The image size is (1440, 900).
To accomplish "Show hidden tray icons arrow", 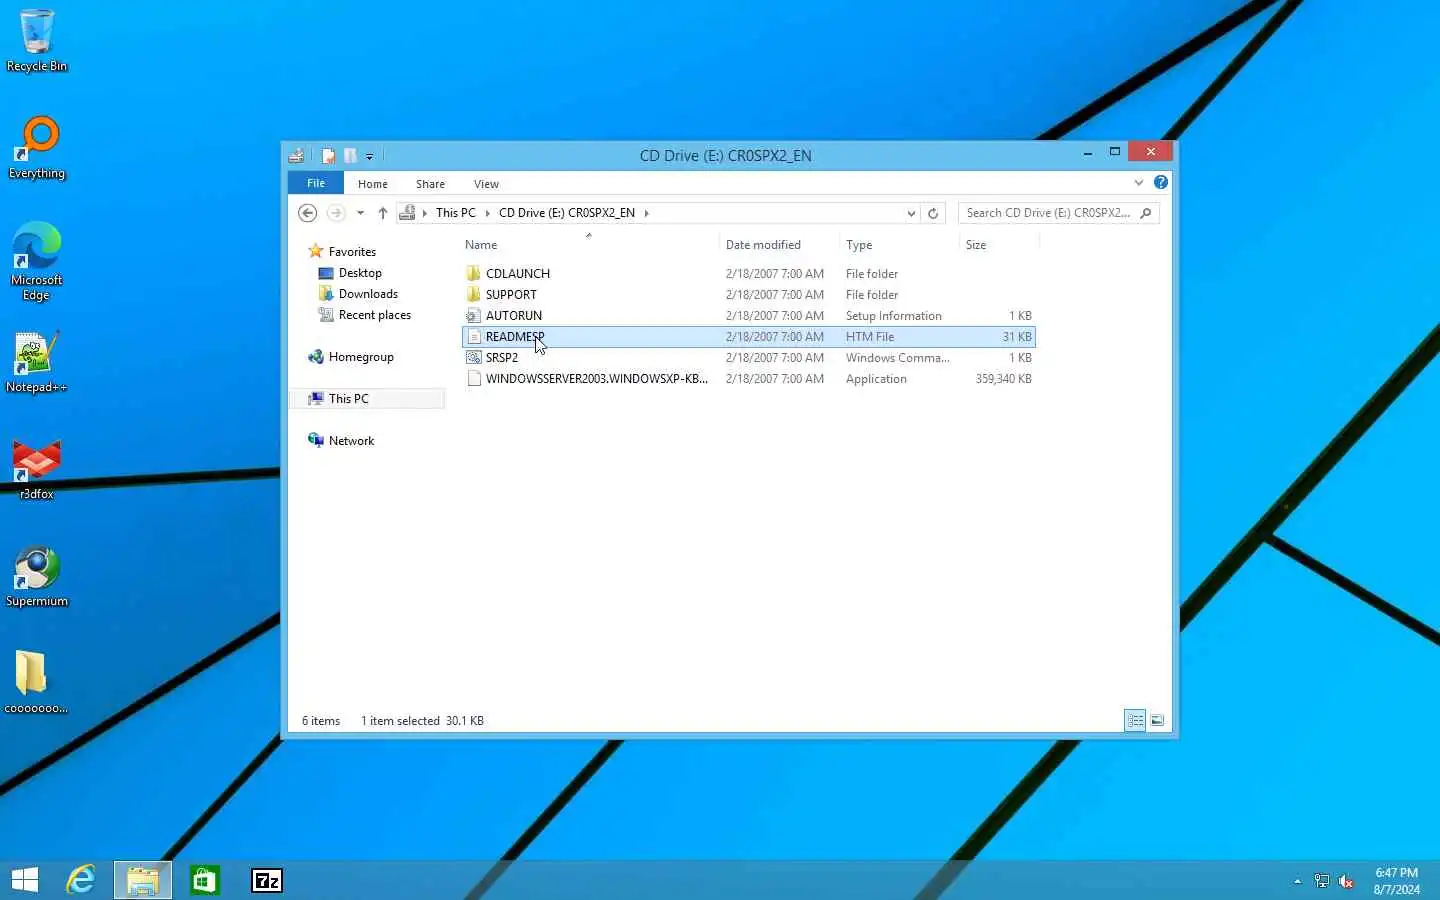I will pyautogui.click(x=1297, y=881).
